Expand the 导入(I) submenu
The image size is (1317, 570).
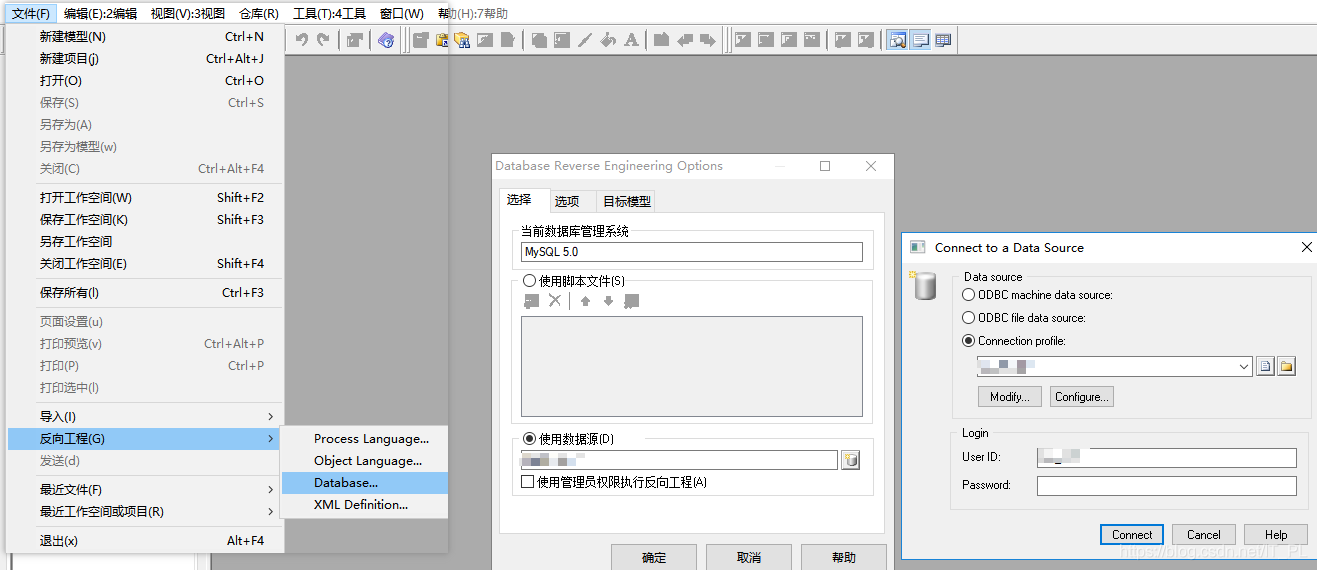pos(146,416)
